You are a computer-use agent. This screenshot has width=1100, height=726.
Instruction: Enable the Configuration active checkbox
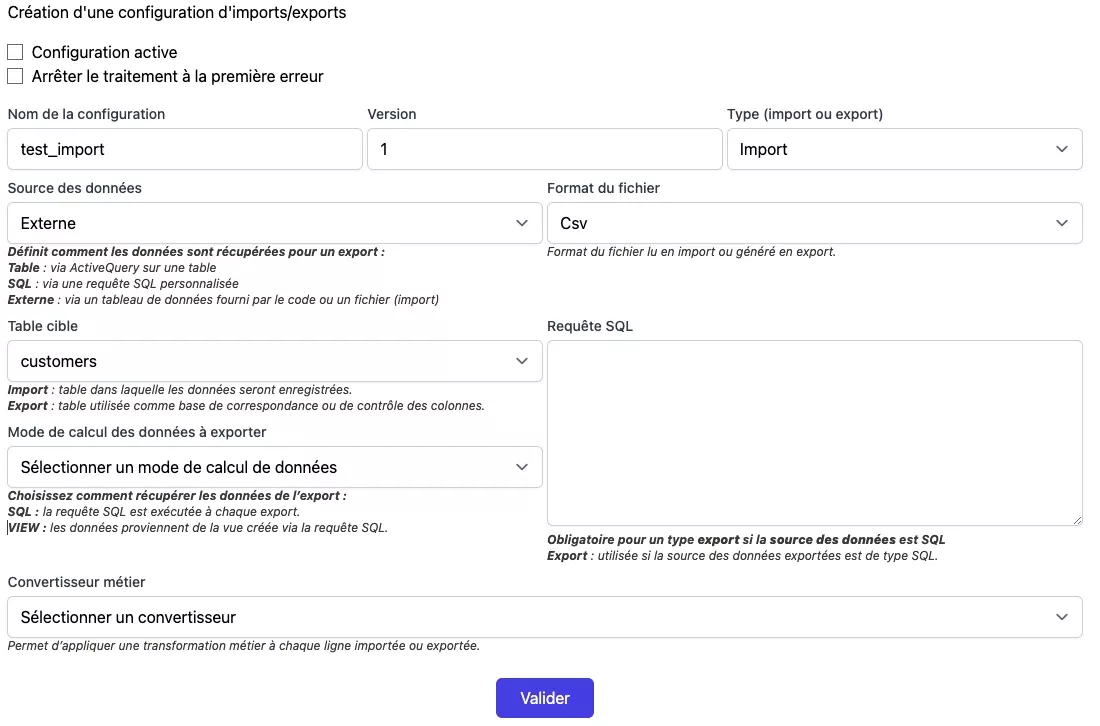click(15, 52)
